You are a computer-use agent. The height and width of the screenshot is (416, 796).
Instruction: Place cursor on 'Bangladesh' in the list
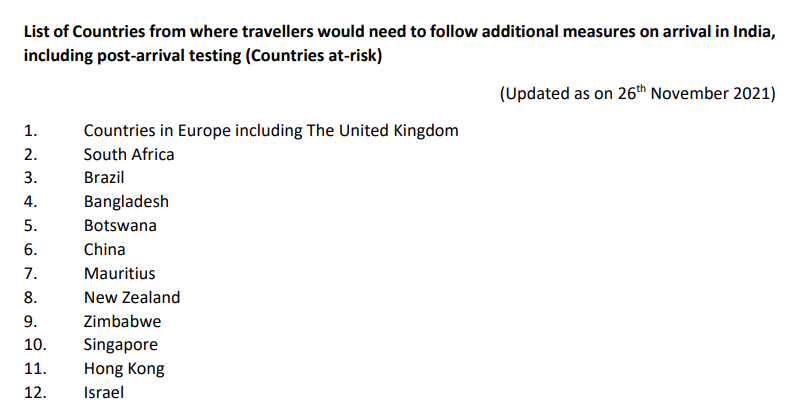pos(126,202)
